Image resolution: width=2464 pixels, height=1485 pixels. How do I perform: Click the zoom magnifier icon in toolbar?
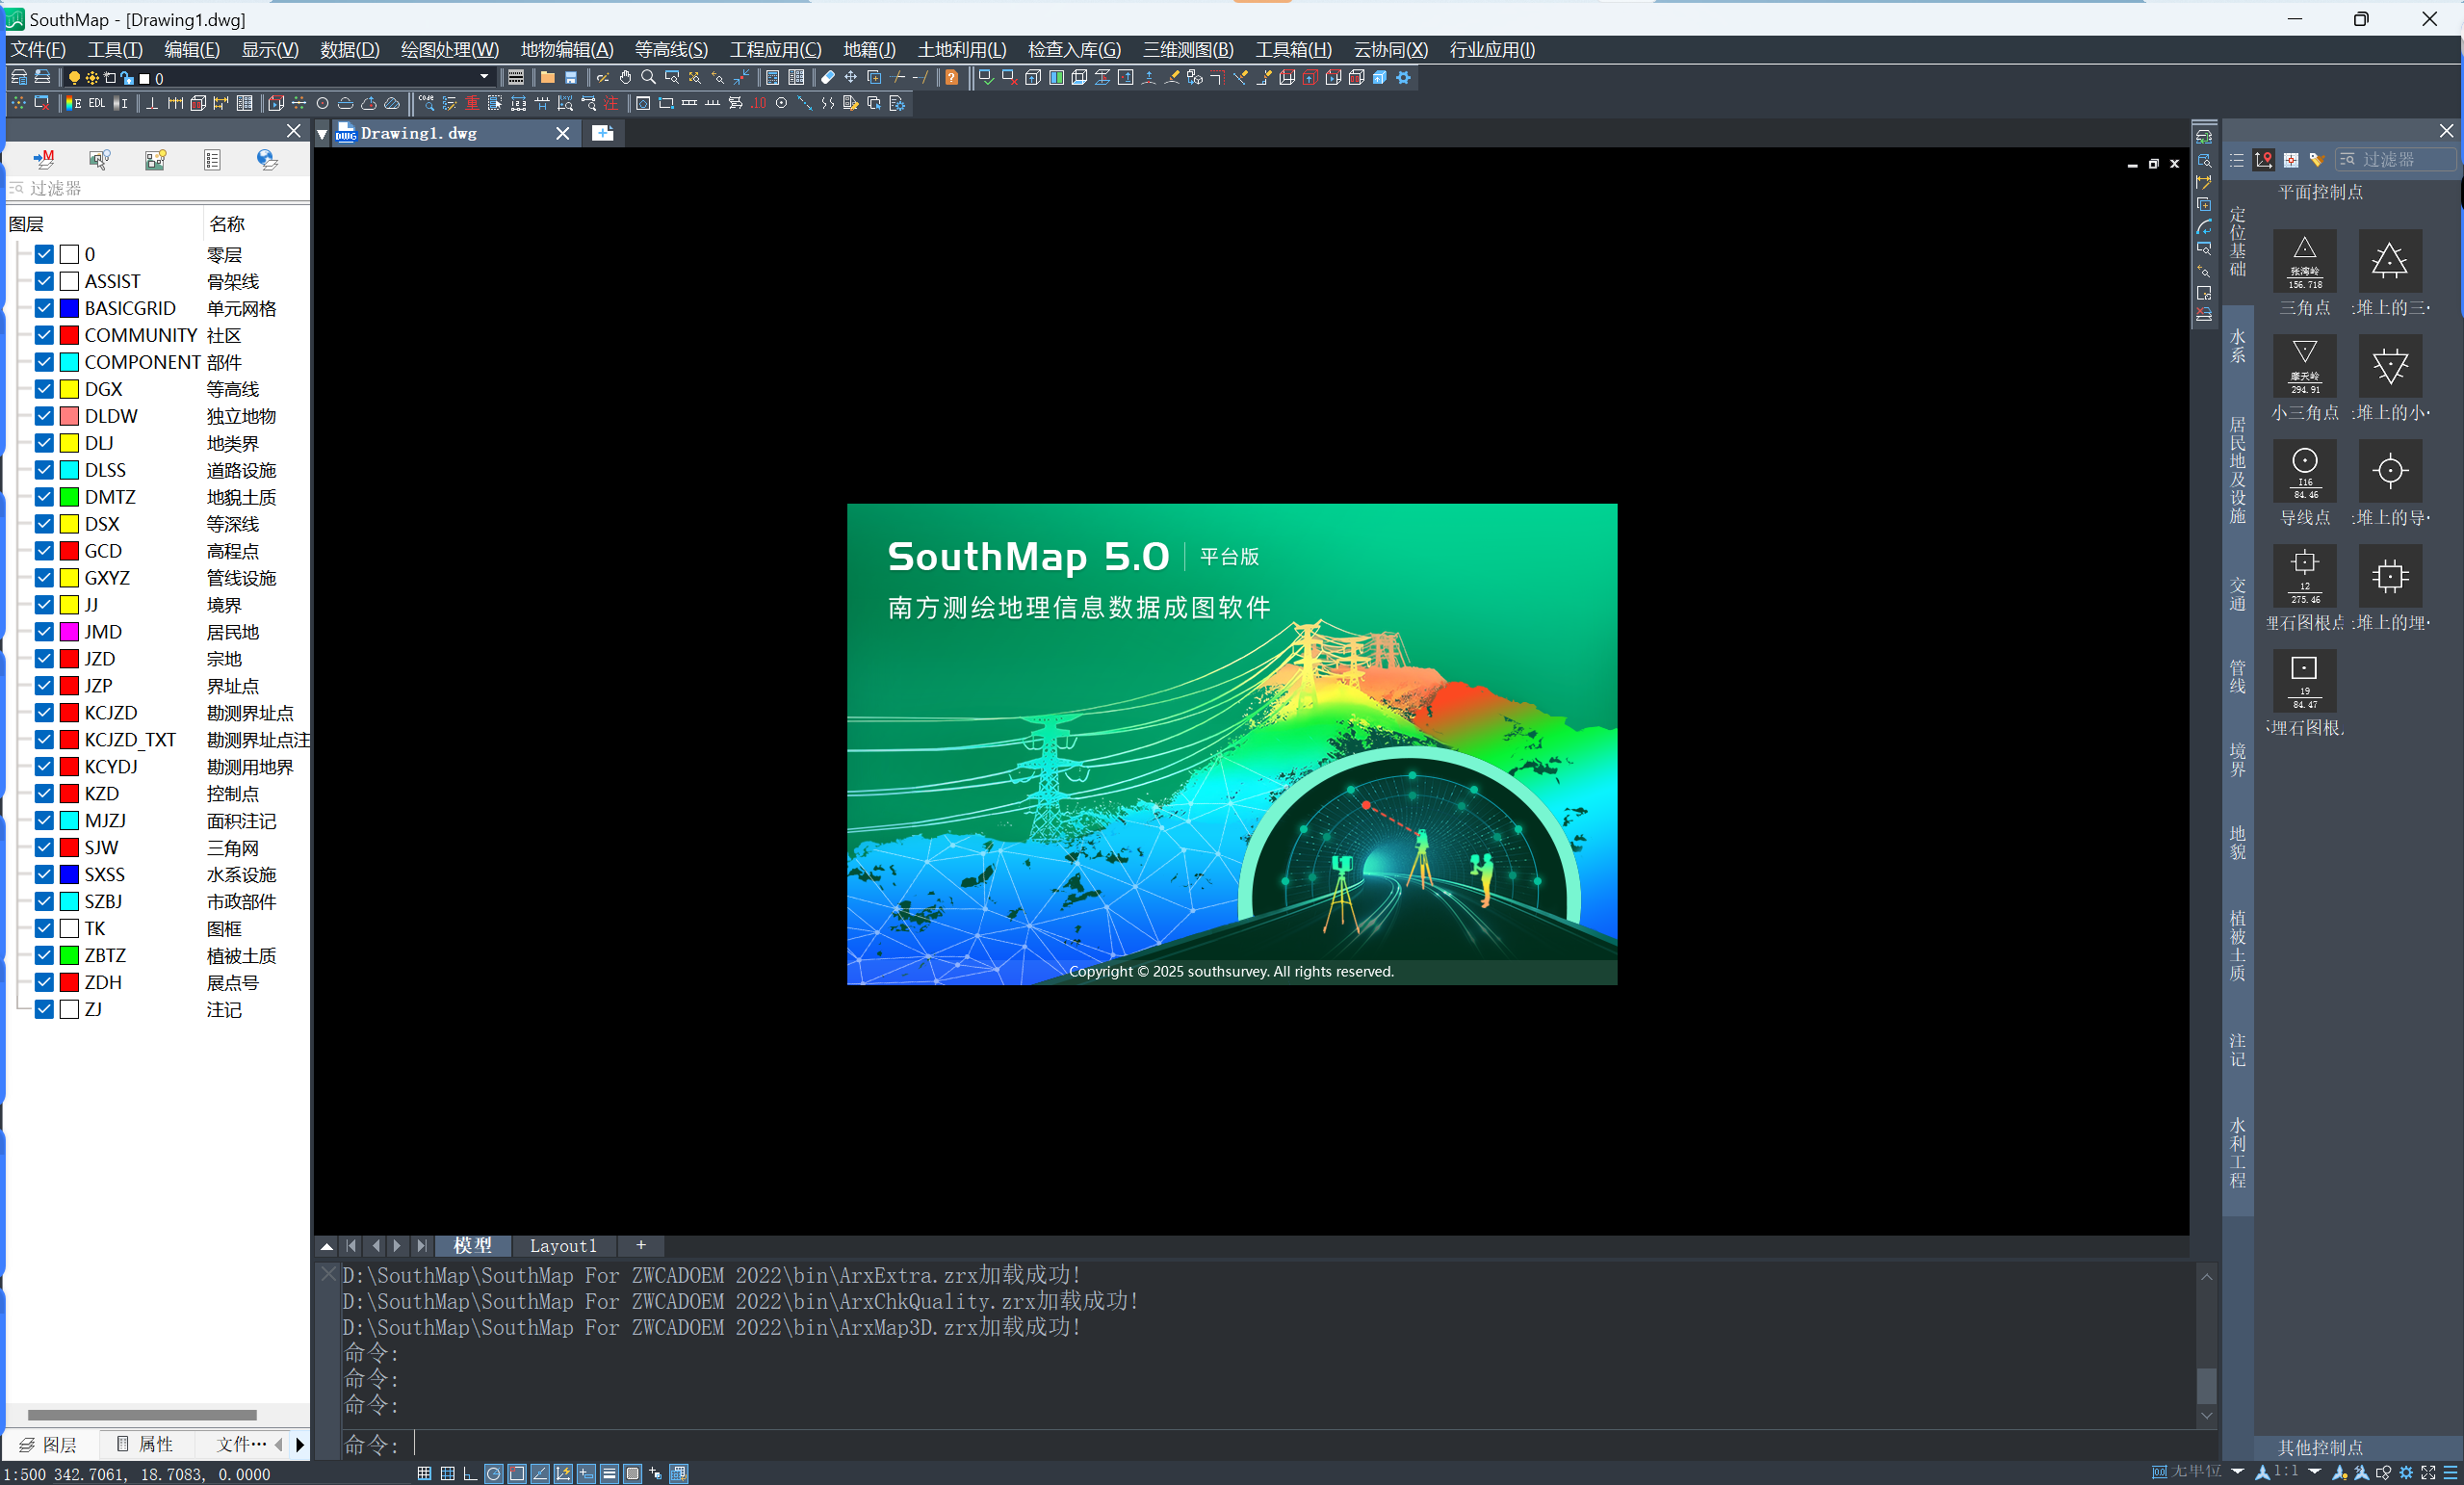click(648, 77)
